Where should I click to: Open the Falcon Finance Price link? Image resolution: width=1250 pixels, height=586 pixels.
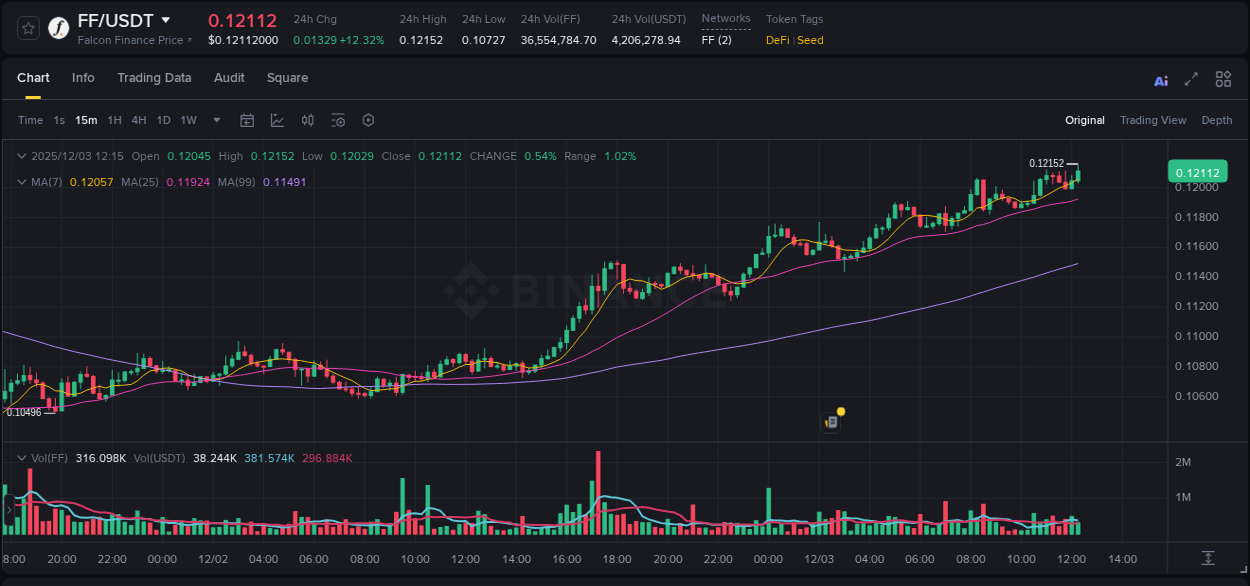pyautogui.click(x=135, y=40)
